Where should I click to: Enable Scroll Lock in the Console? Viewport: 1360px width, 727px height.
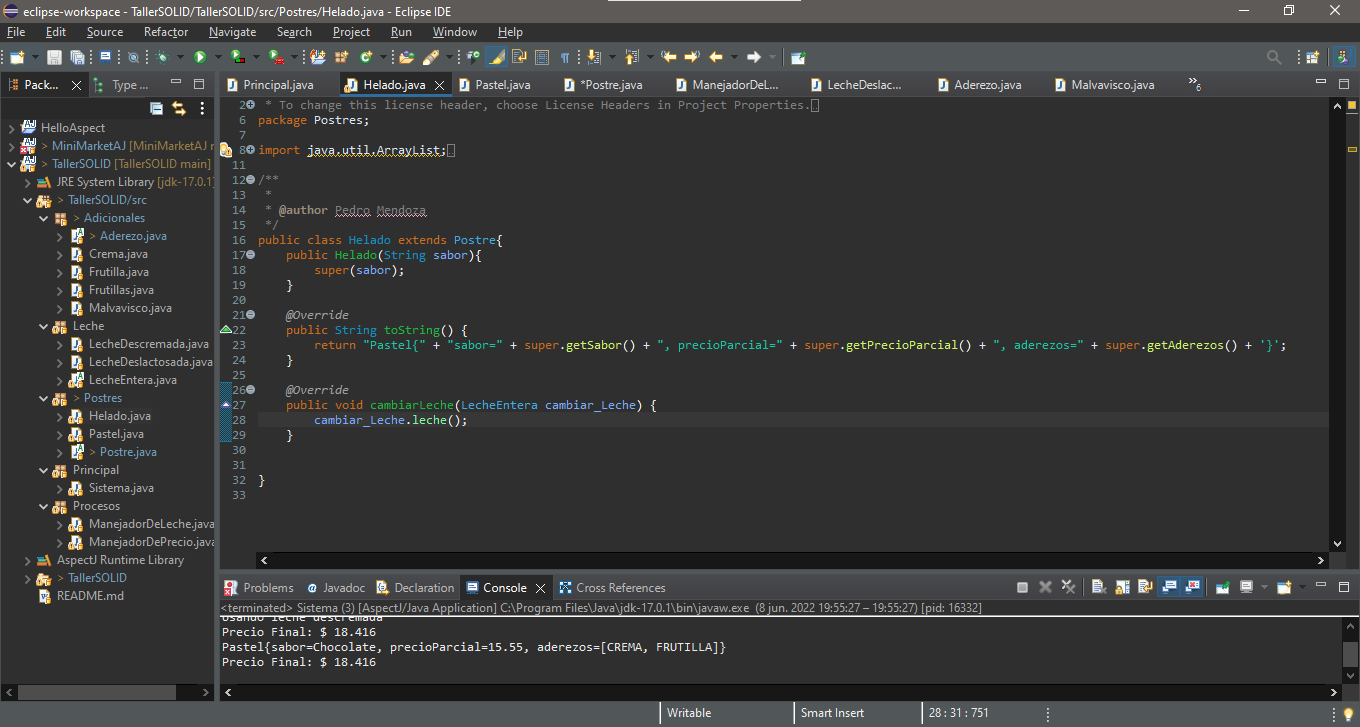(x=1121, y=587)
